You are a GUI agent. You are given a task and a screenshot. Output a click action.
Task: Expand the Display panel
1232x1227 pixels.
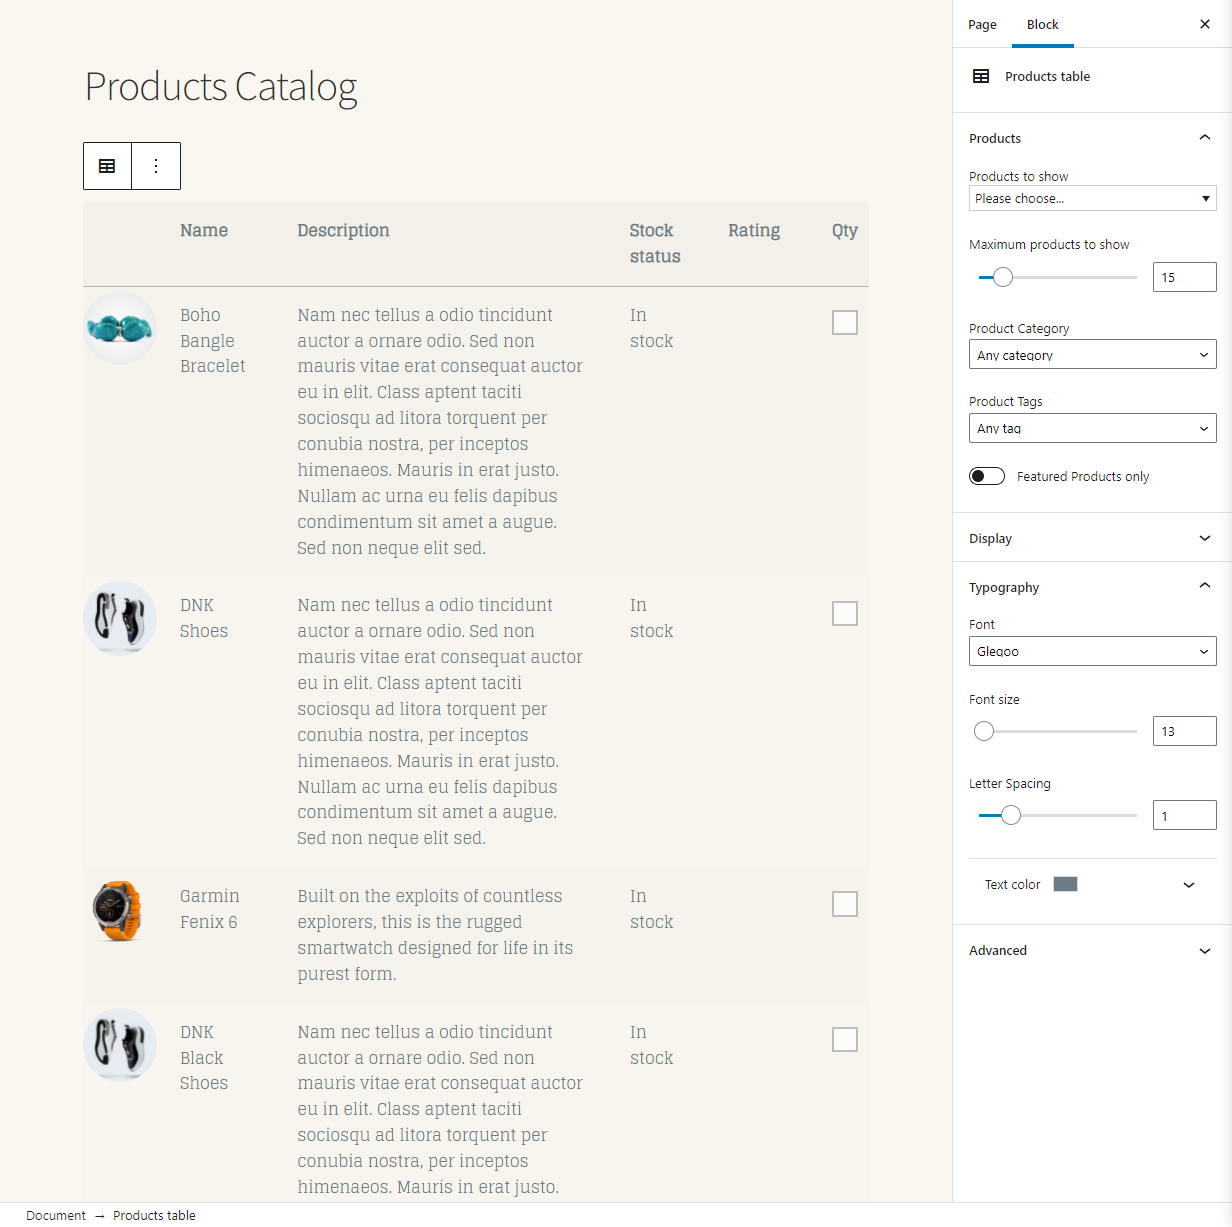pyautogui.click(x=1092, y=538)
